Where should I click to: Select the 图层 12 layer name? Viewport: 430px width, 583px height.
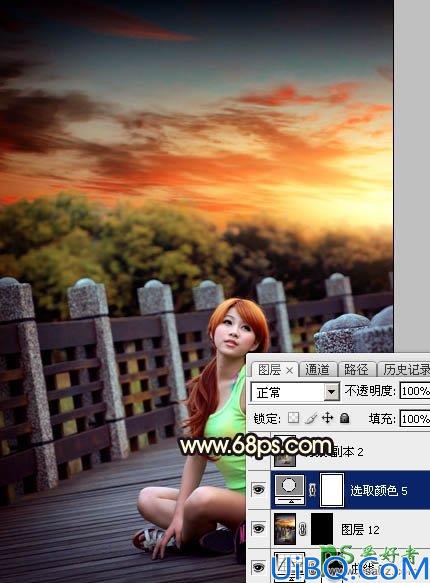click(x=360, y=529)
